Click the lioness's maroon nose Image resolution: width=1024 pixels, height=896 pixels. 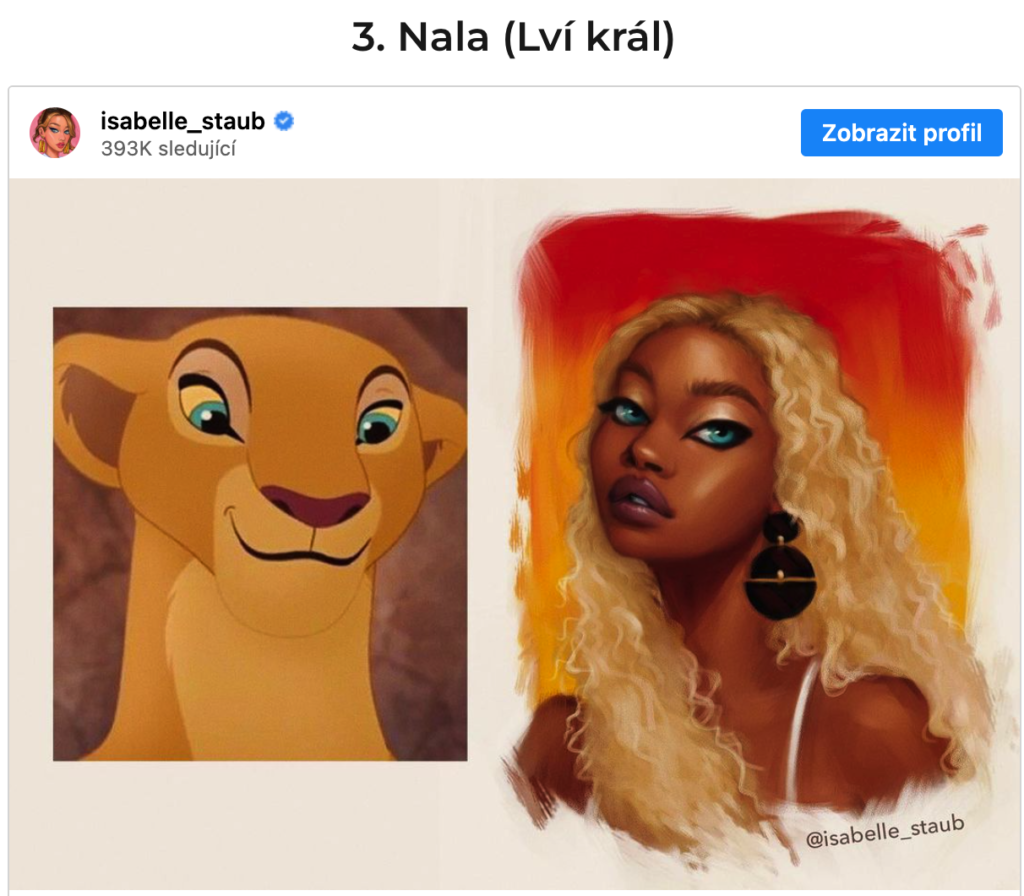tap(315, 505)
